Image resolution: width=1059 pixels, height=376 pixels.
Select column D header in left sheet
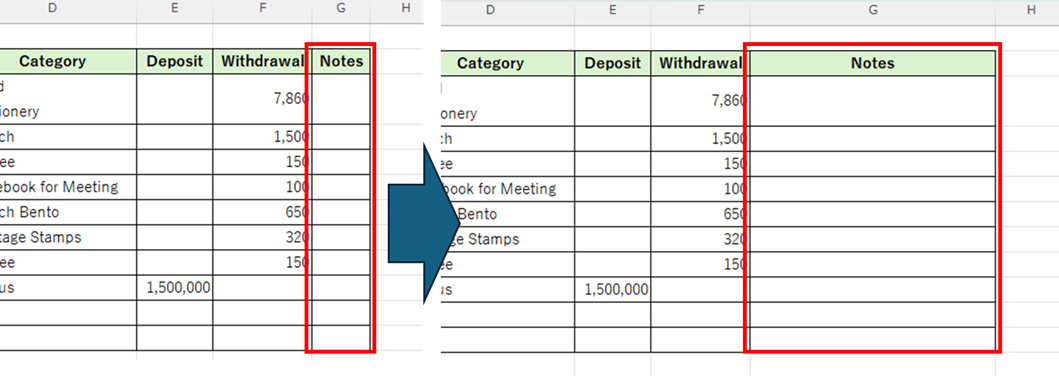point(68,8)
